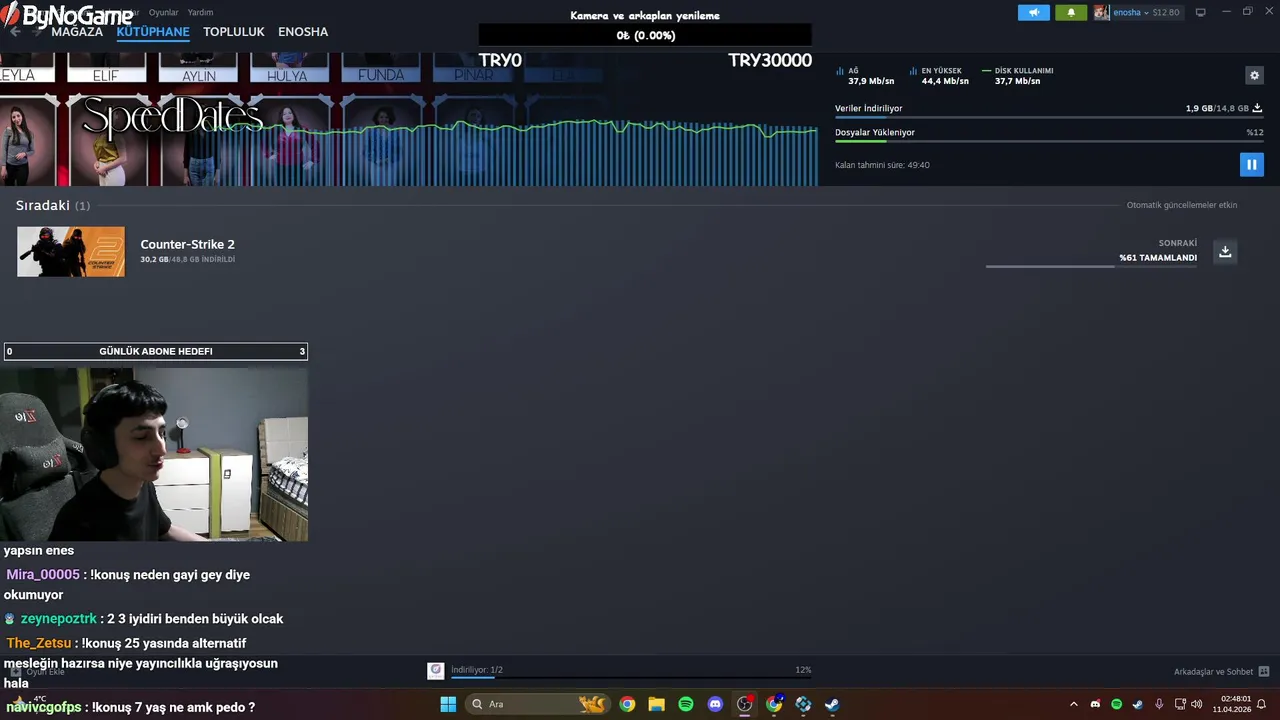Open Discord from taskbar
The width and height of the screenshot is (1280, 720).
715,704
